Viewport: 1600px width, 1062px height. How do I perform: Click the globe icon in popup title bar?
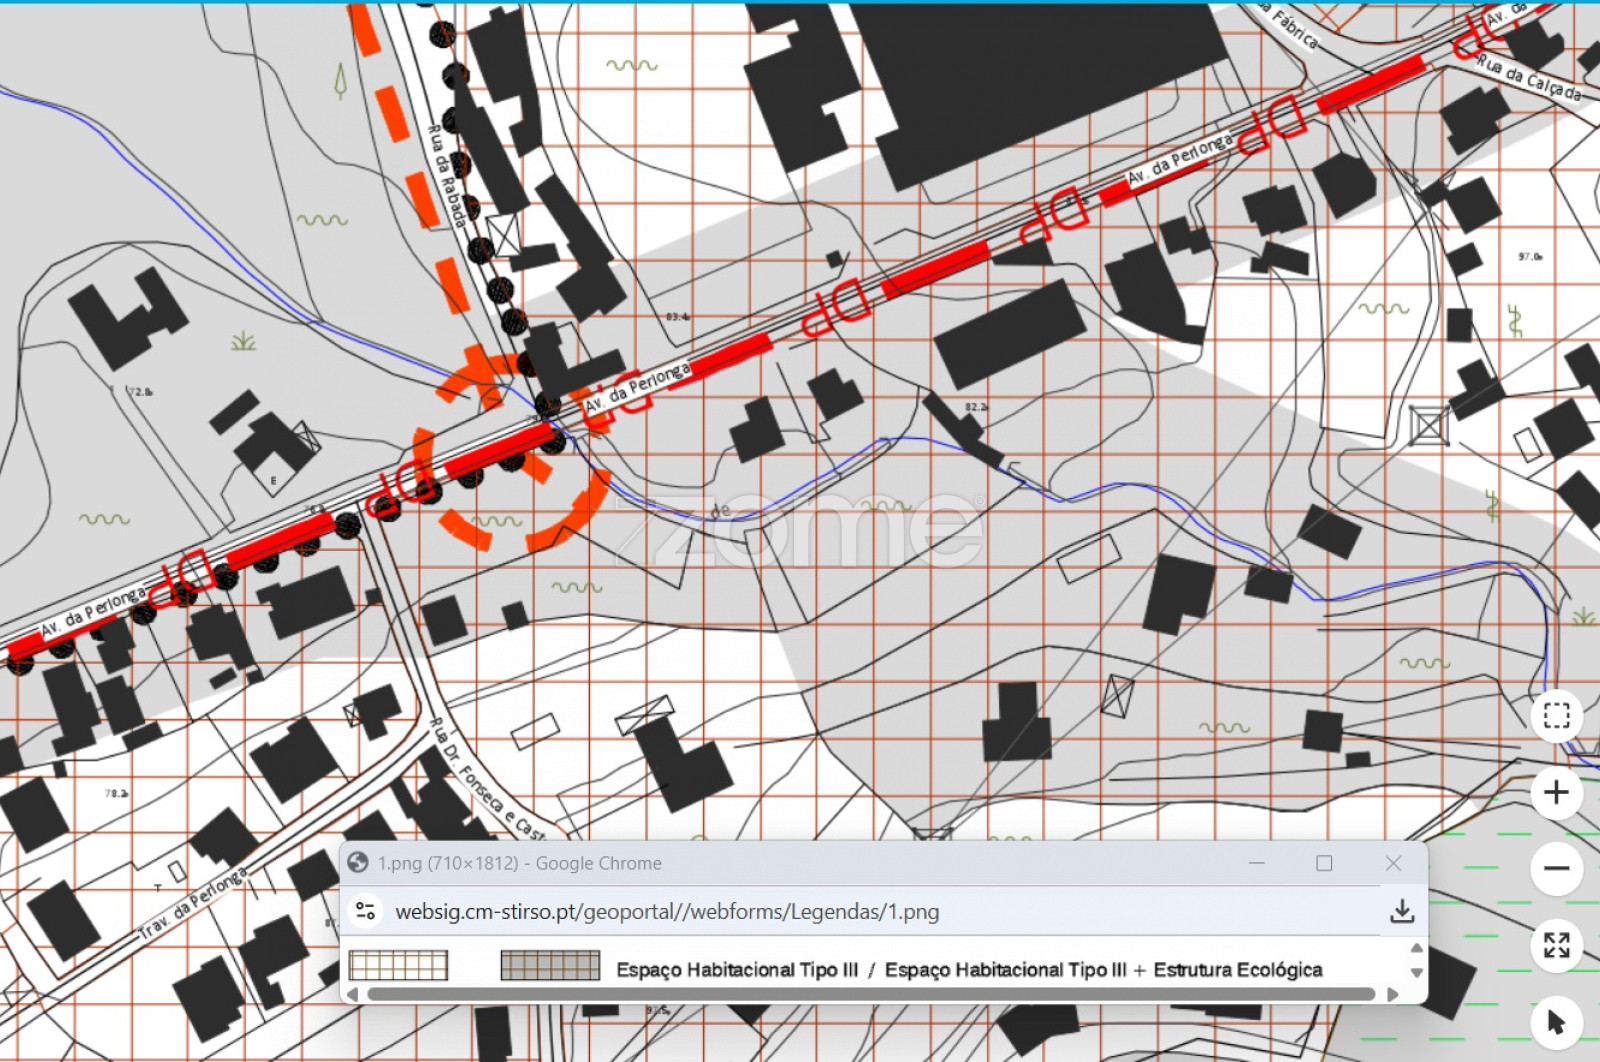point(358,863)
